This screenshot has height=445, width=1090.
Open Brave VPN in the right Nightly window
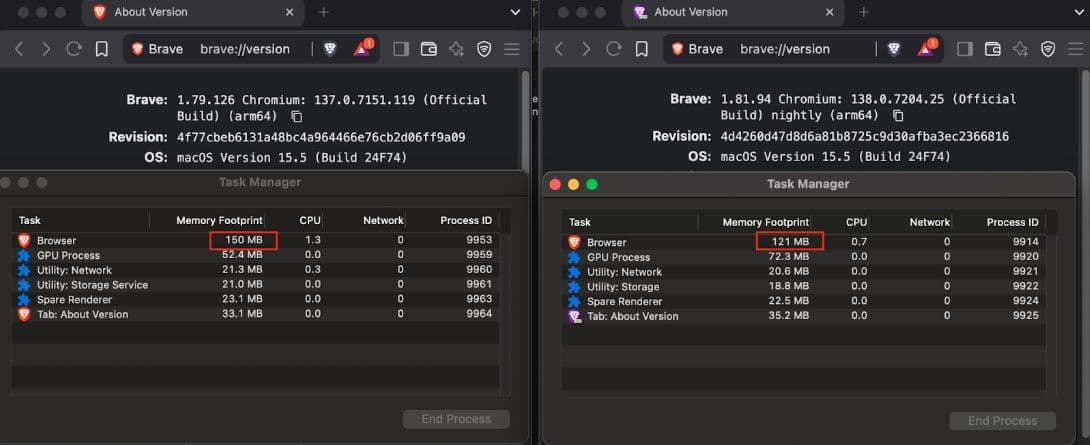(1048, 49)
